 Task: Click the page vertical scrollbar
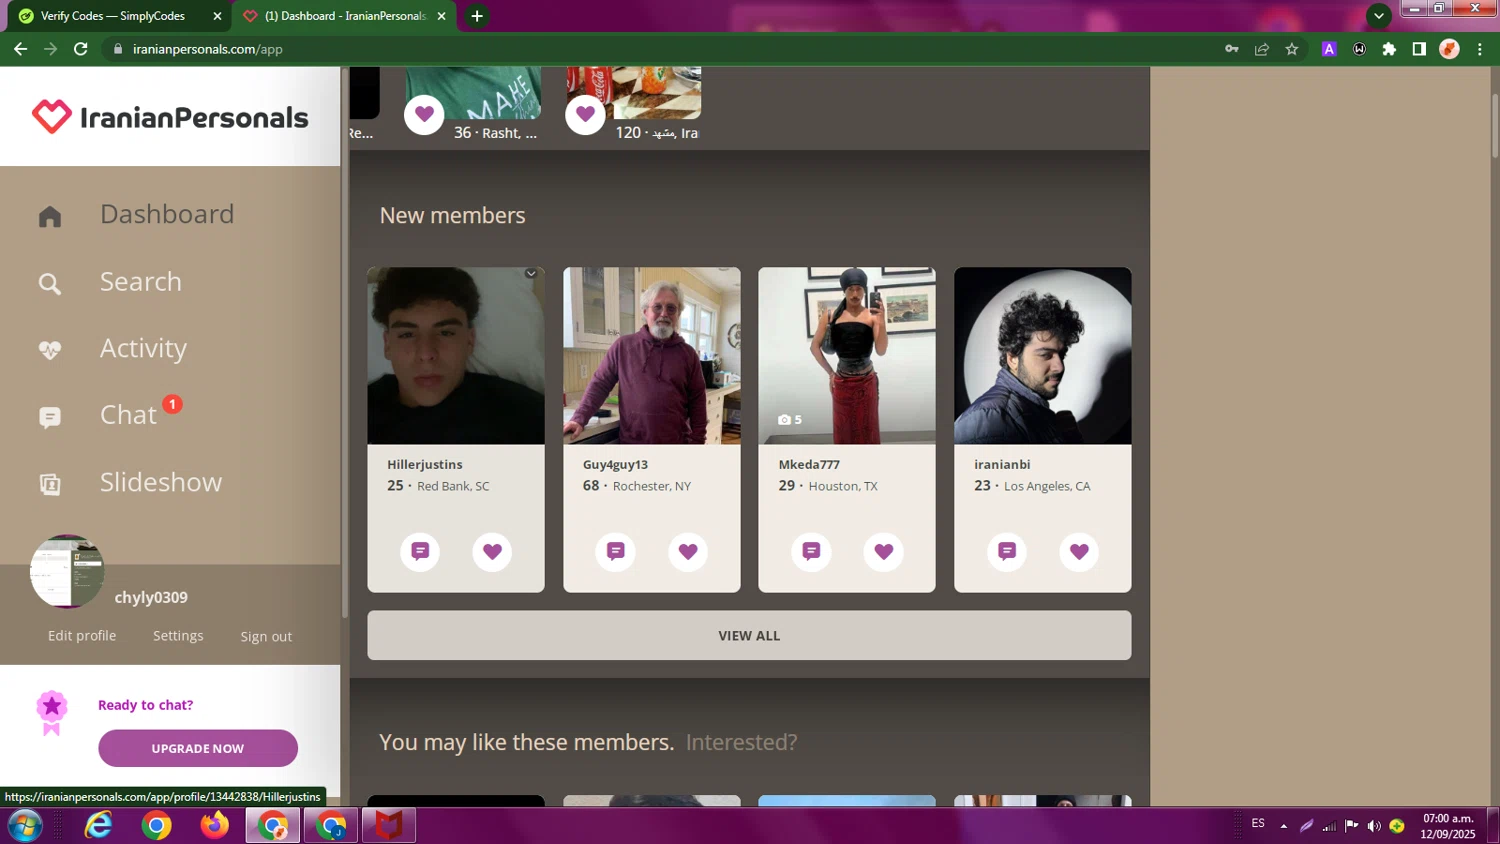tap(1495, 127)
